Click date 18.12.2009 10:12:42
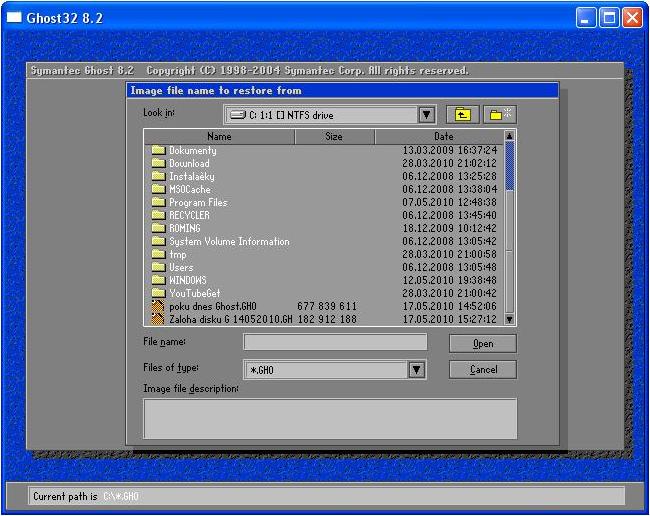Viewport: 650px width, 516px height. pyautogui.click(x=449, y=228)
